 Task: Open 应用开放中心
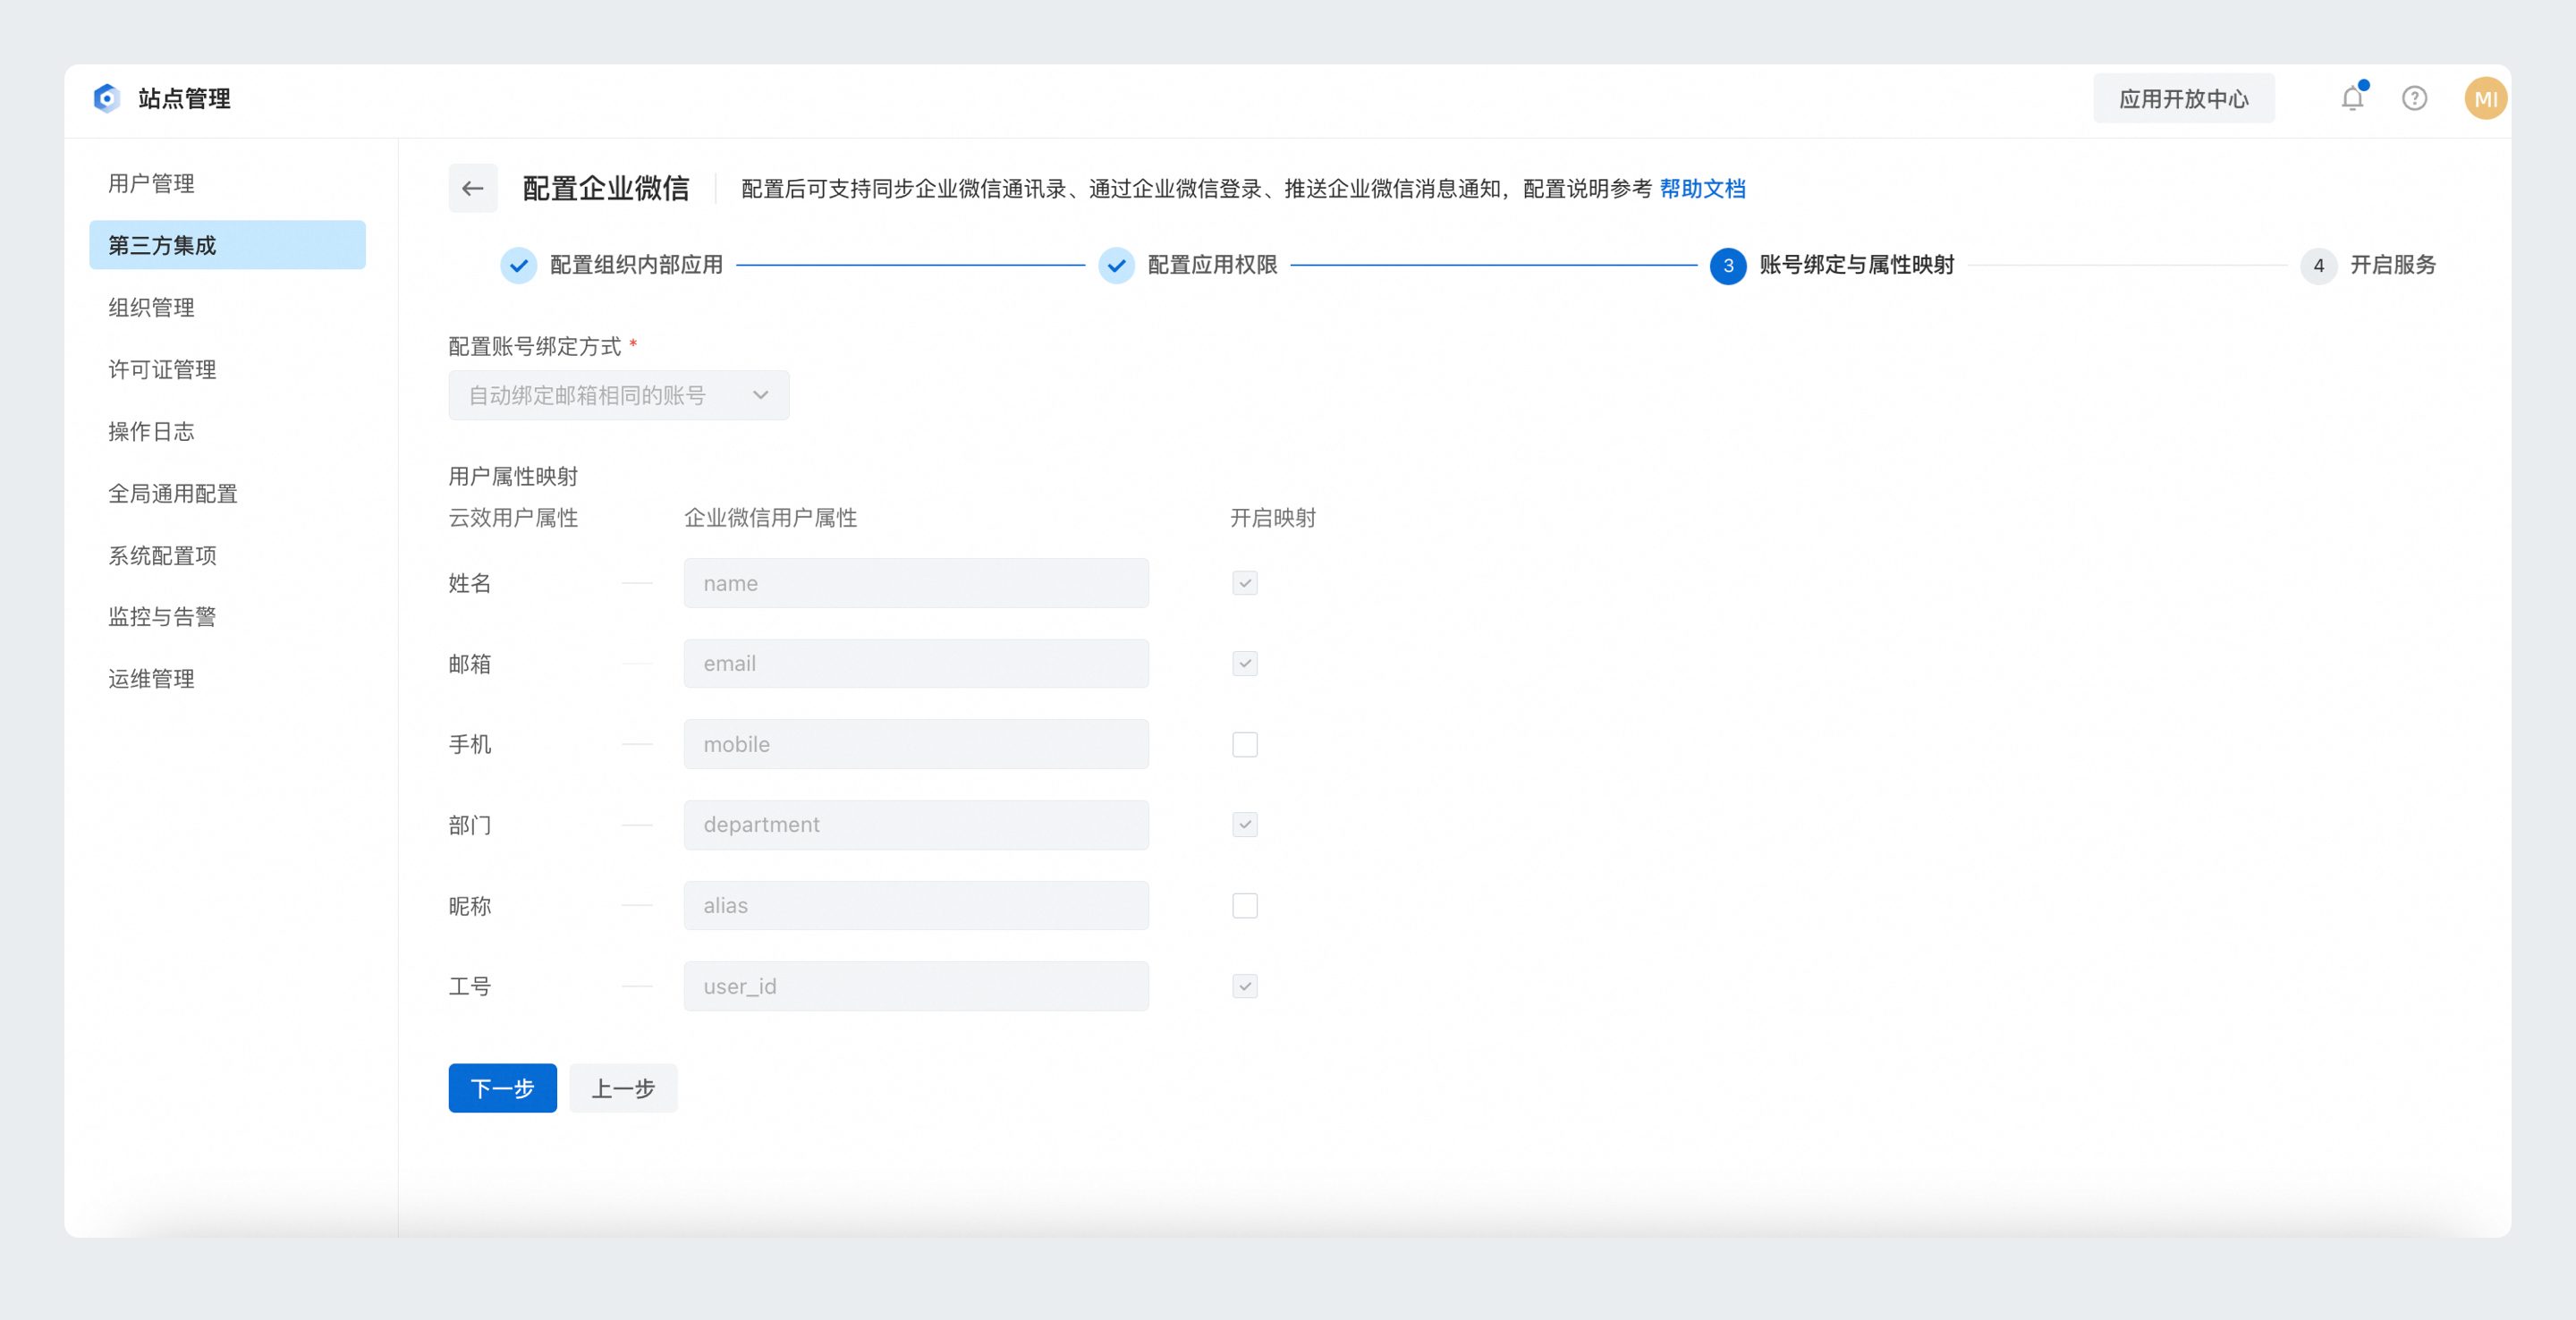pyautogui.click(x=2184, y=98)
